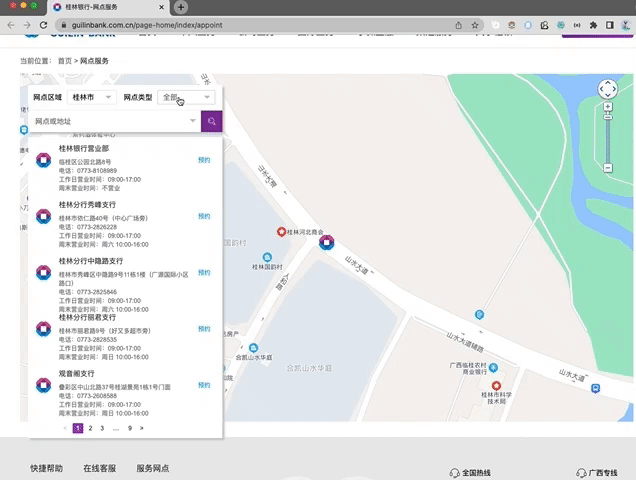Click logo icon of 观音阁支行 entry
636x480 pixels.
point(43,385)
